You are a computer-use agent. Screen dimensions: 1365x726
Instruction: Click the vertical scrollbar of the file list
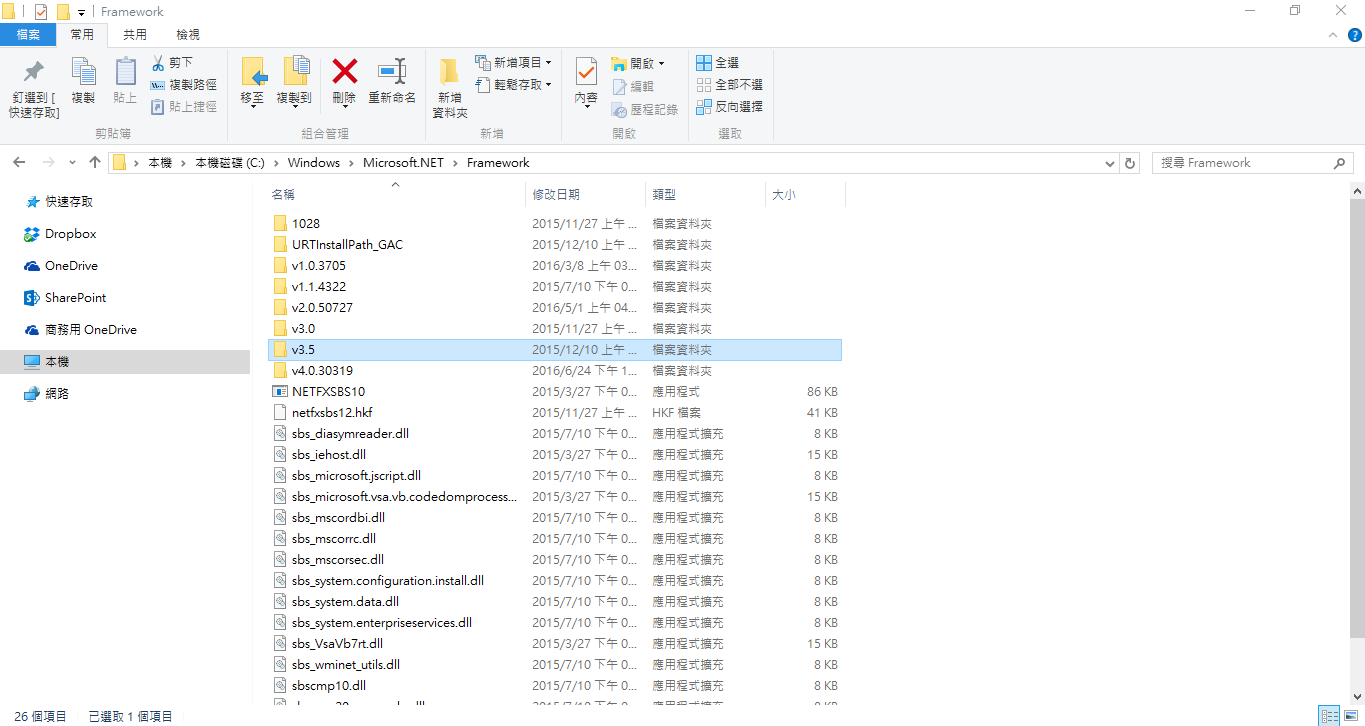coord(1356,418)
